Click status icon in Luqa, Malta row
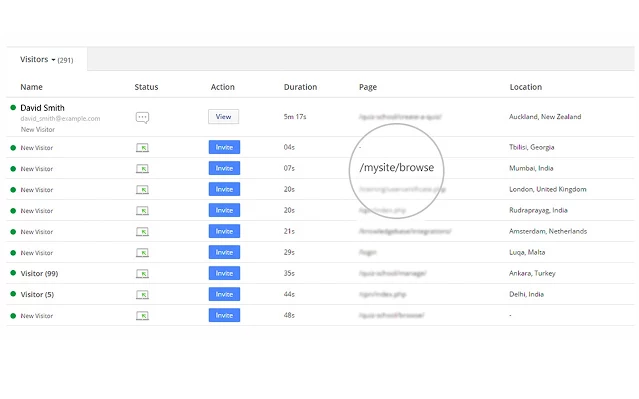This screenshot has height=399, width=639. 142,253
